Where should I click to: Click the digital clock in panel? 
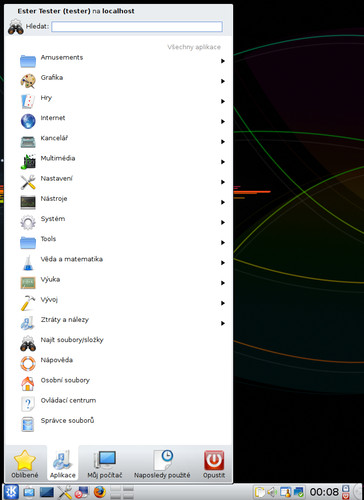point(324,492)
